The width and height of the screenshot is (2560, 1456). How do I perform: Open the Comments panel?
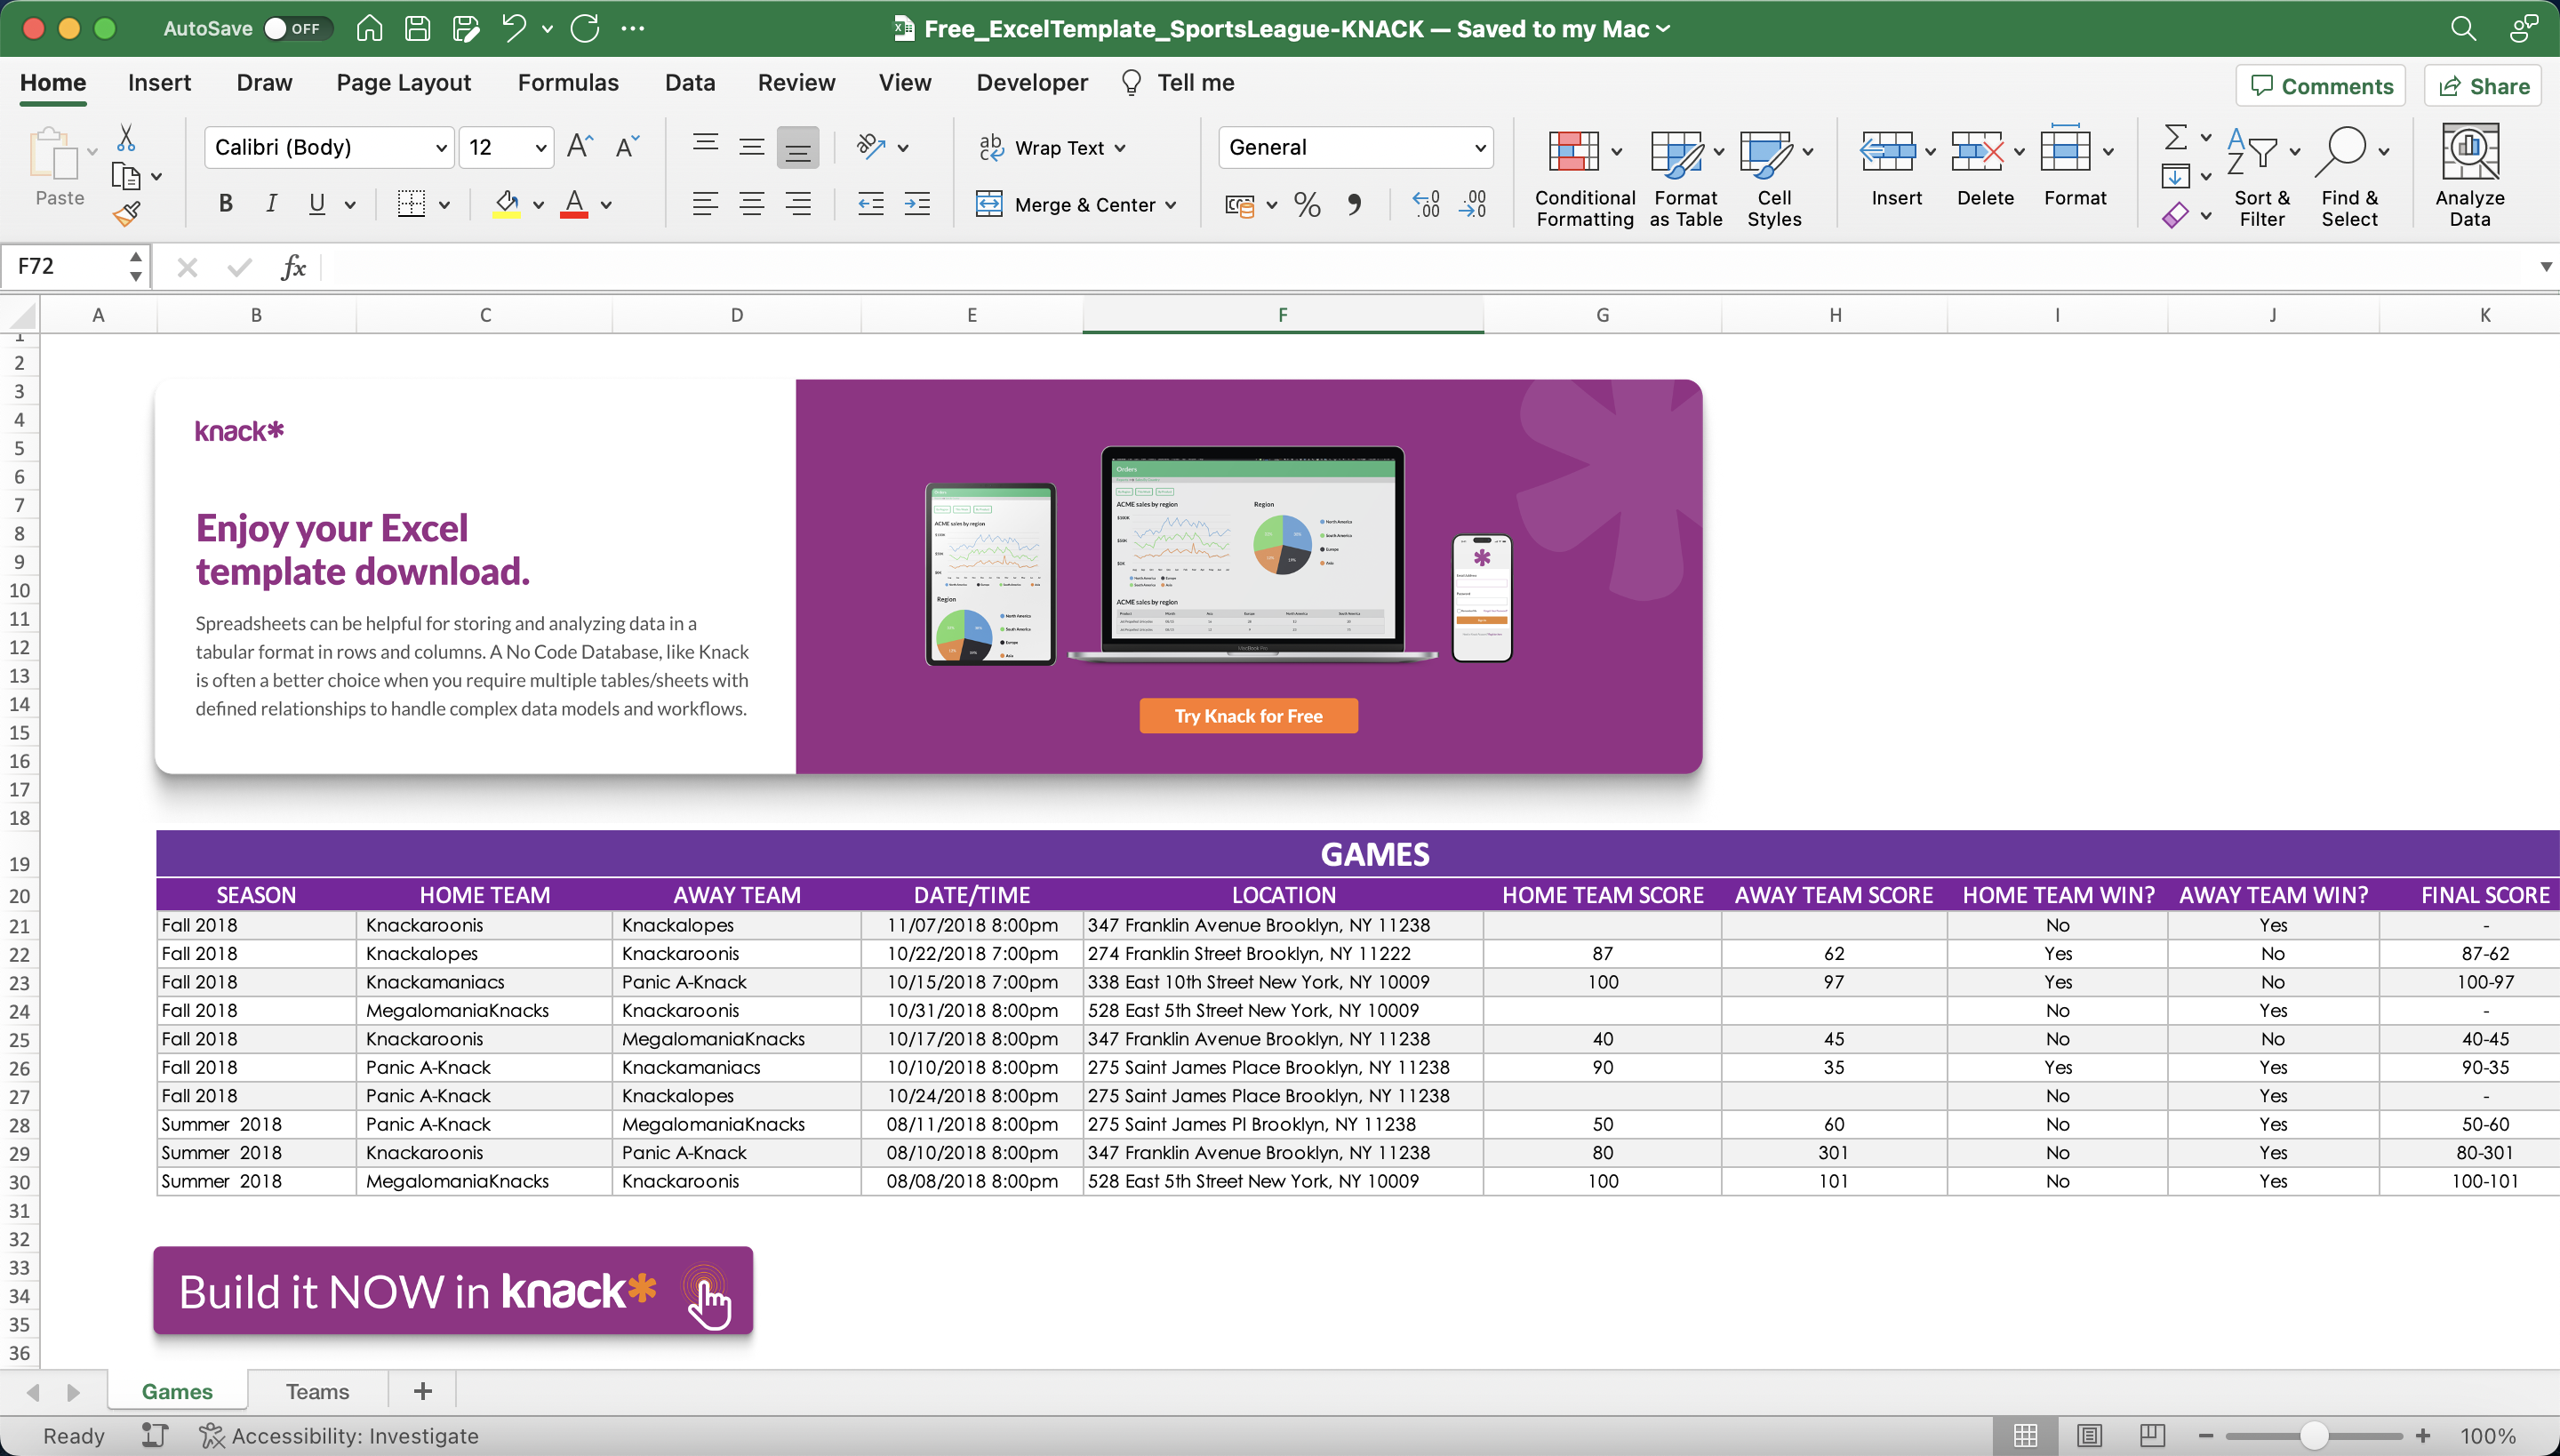[2319, 85]
